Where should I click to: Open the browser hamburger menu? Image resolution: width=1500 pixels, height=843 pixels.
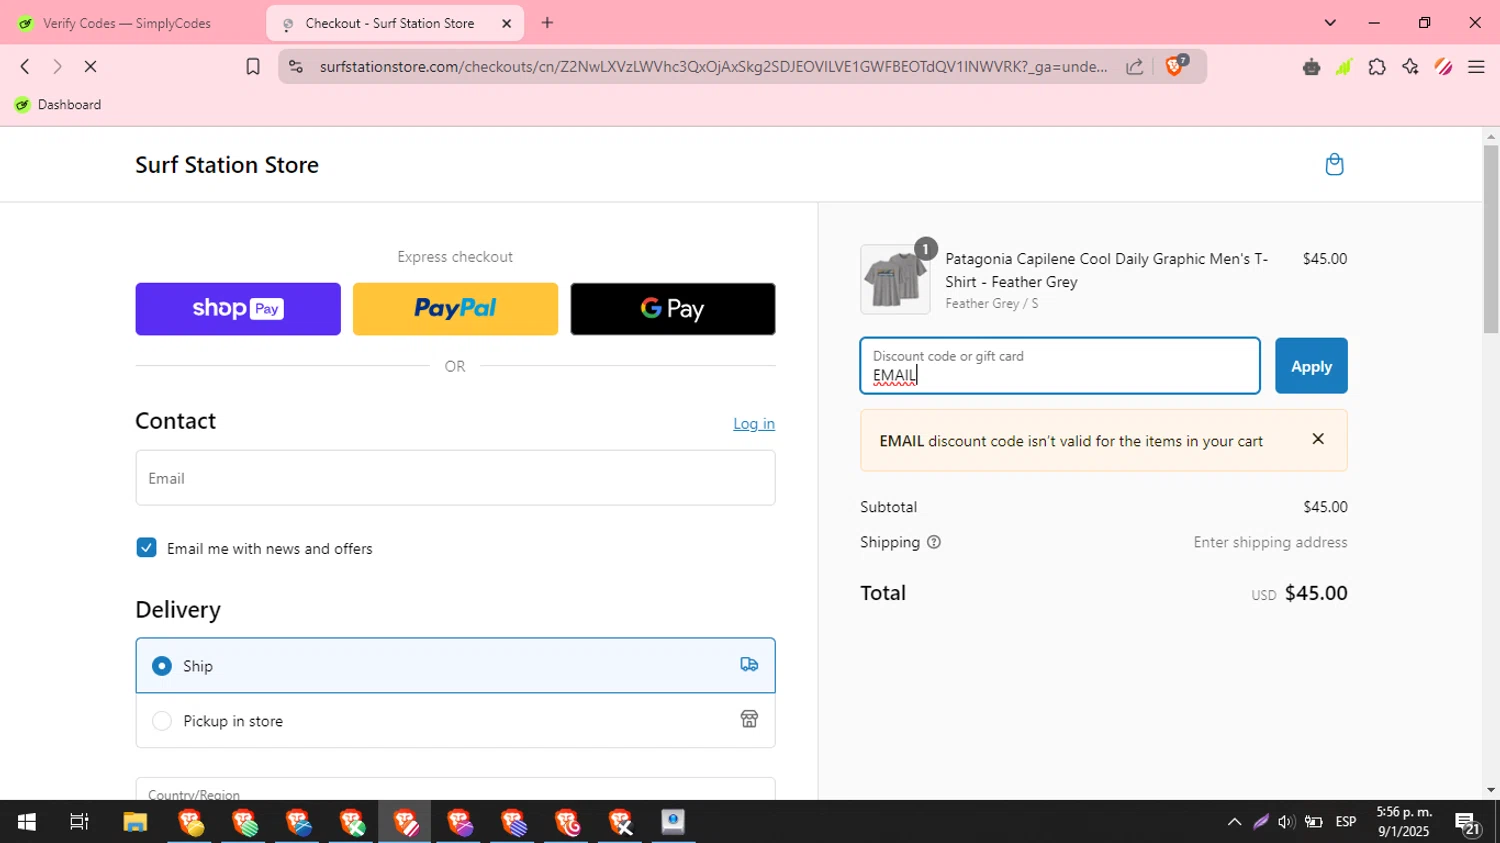(1476, 67)
